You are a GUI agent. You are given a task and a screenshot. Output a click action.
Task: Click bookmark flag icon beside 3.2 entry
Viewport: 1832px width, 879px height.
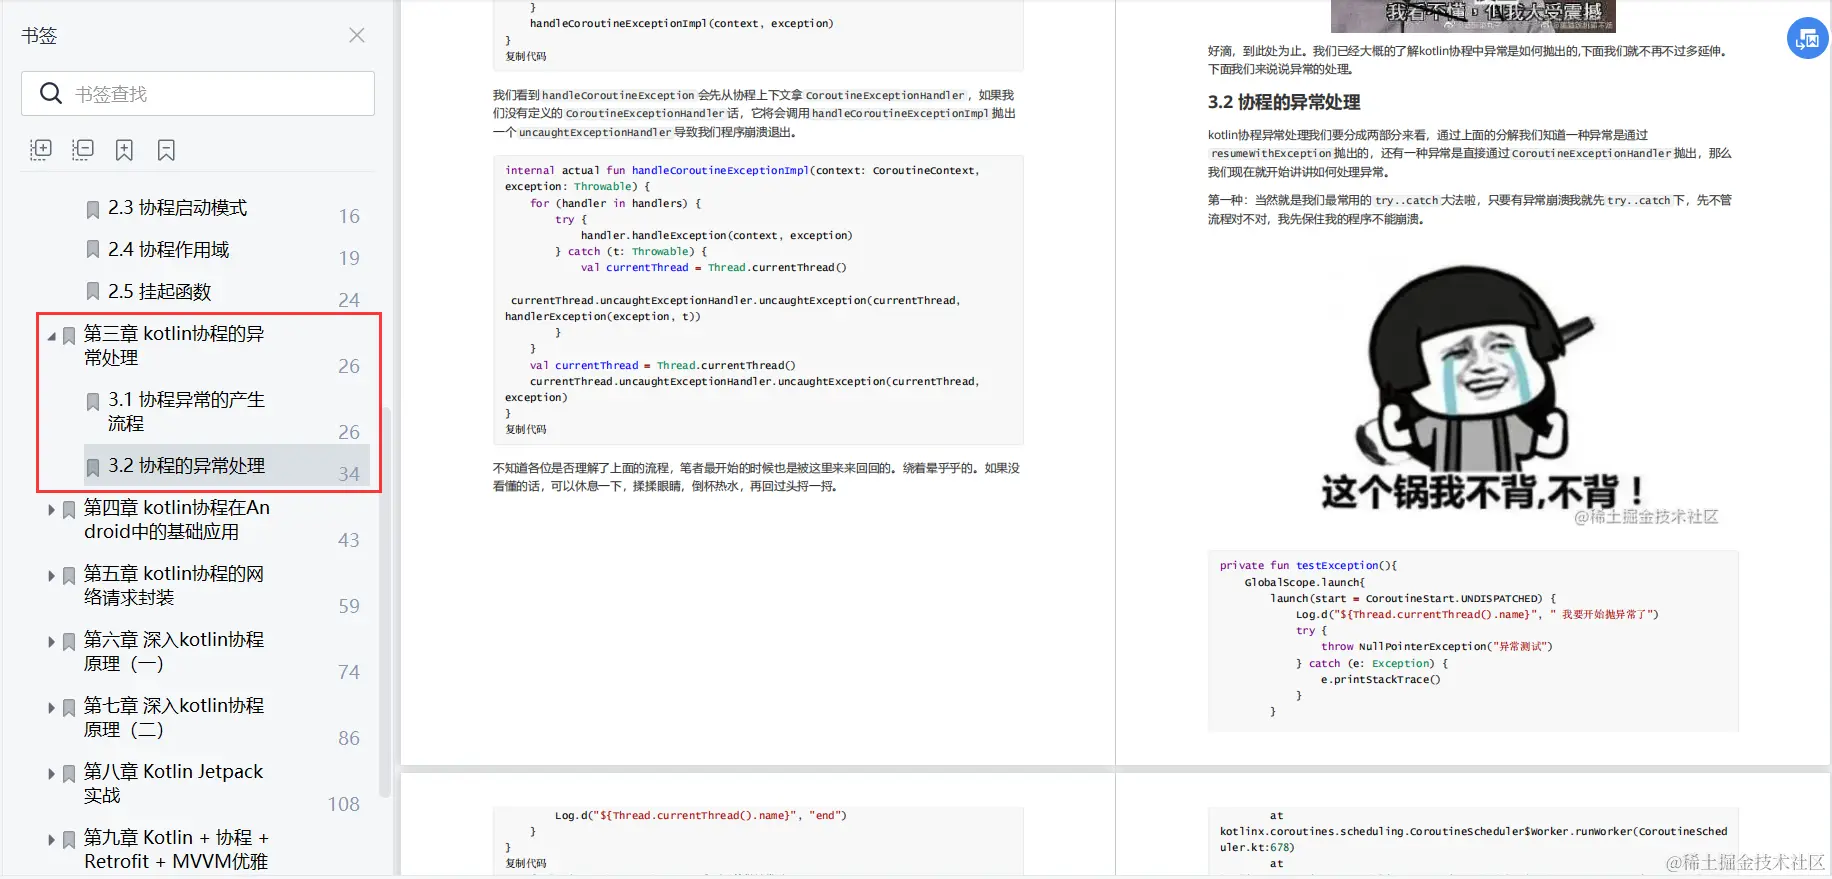coord(93,468)
